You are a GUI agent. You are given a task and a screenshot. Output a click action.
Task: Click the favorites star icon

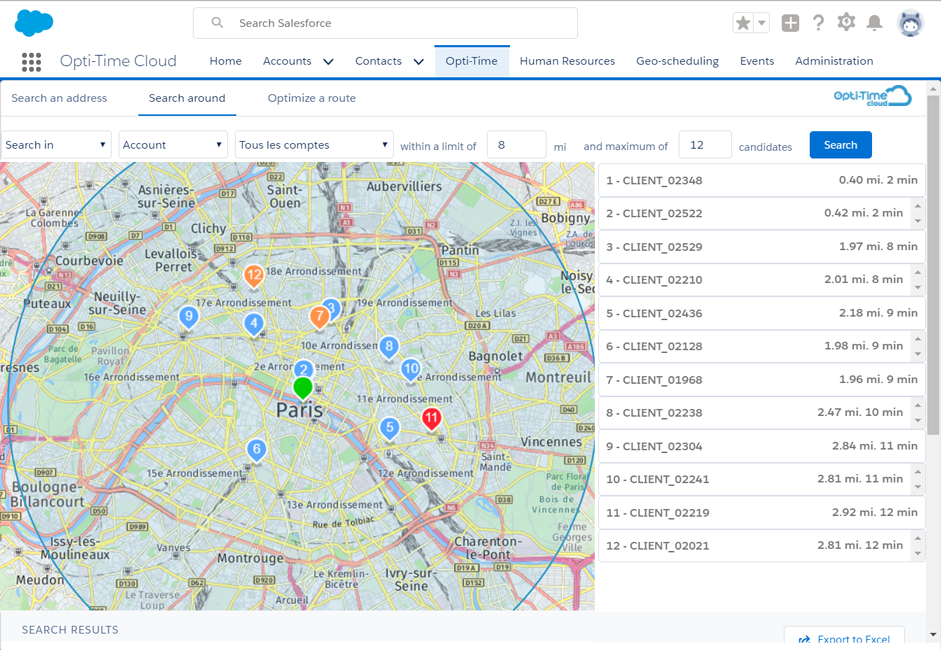pos(744,20)
